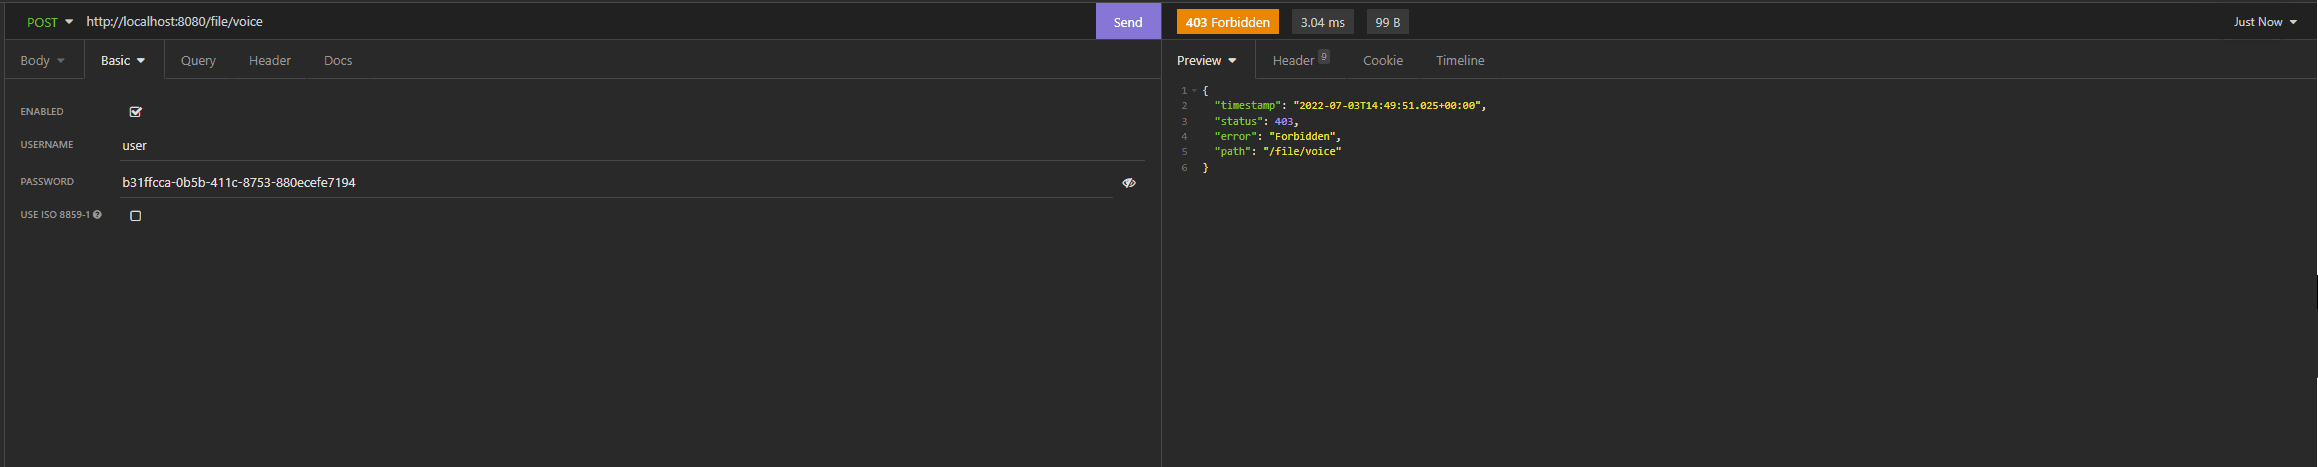Collapse the JSON response fold arrow
The image size is (2318, 467).
(x=1194, y=91)
